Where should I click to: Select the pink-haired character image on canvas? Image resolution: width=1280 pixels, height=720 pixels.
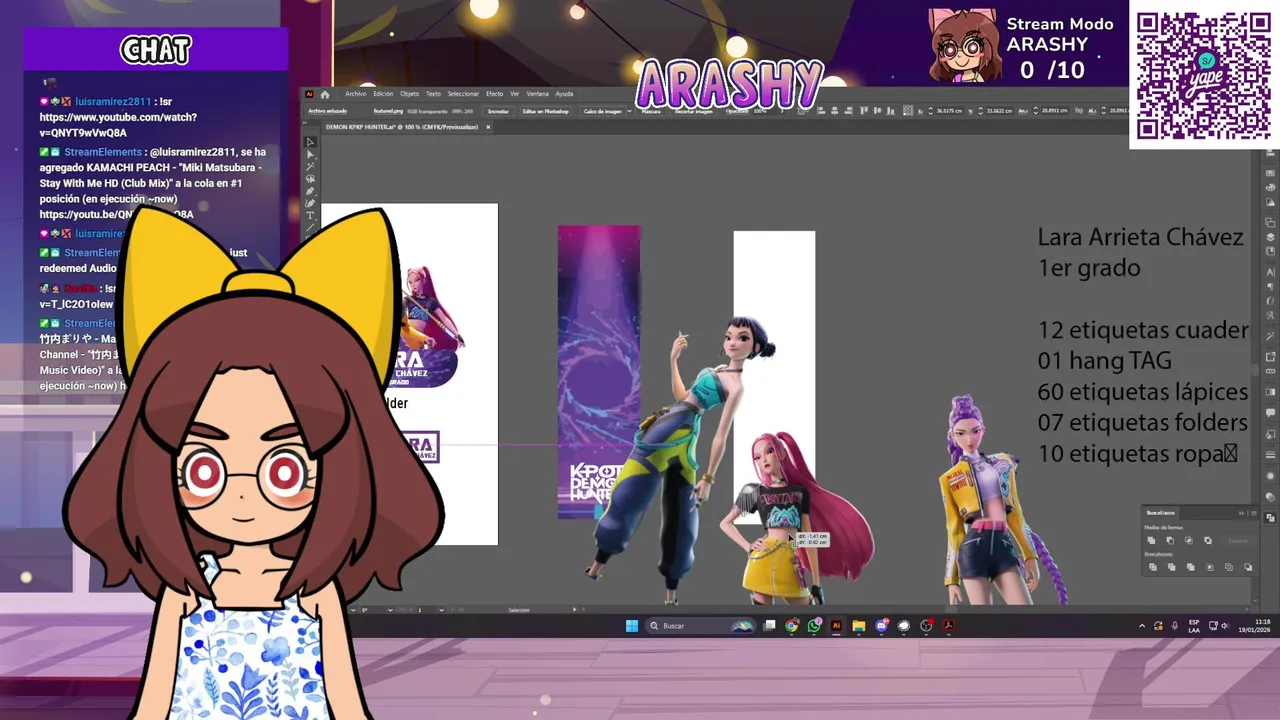(800, 520)
